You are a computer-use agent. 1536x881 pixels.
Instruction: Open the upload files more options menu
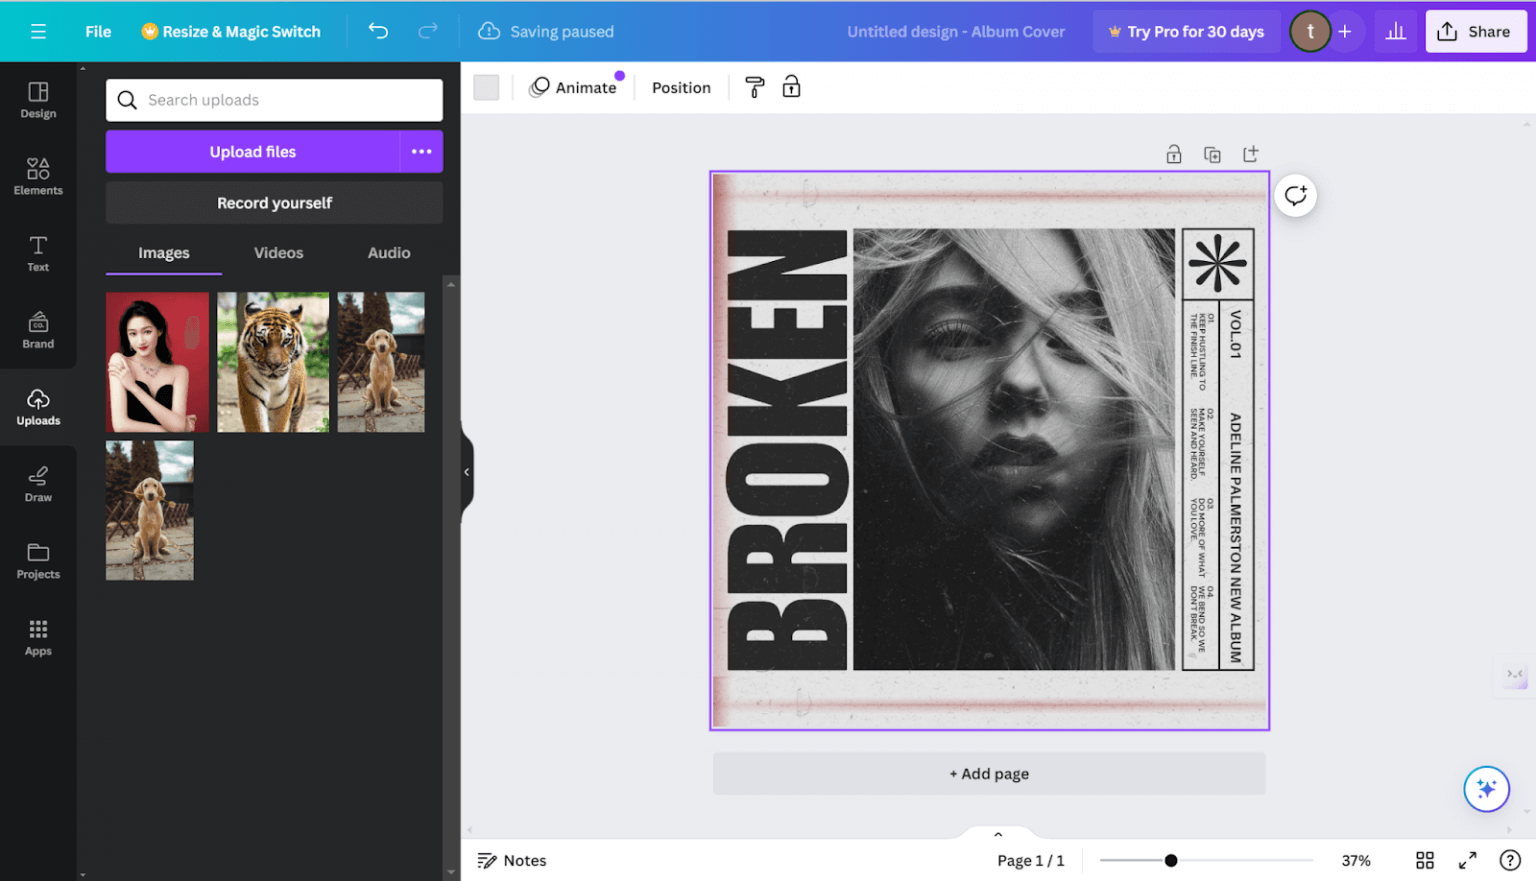tap(422, 152)
